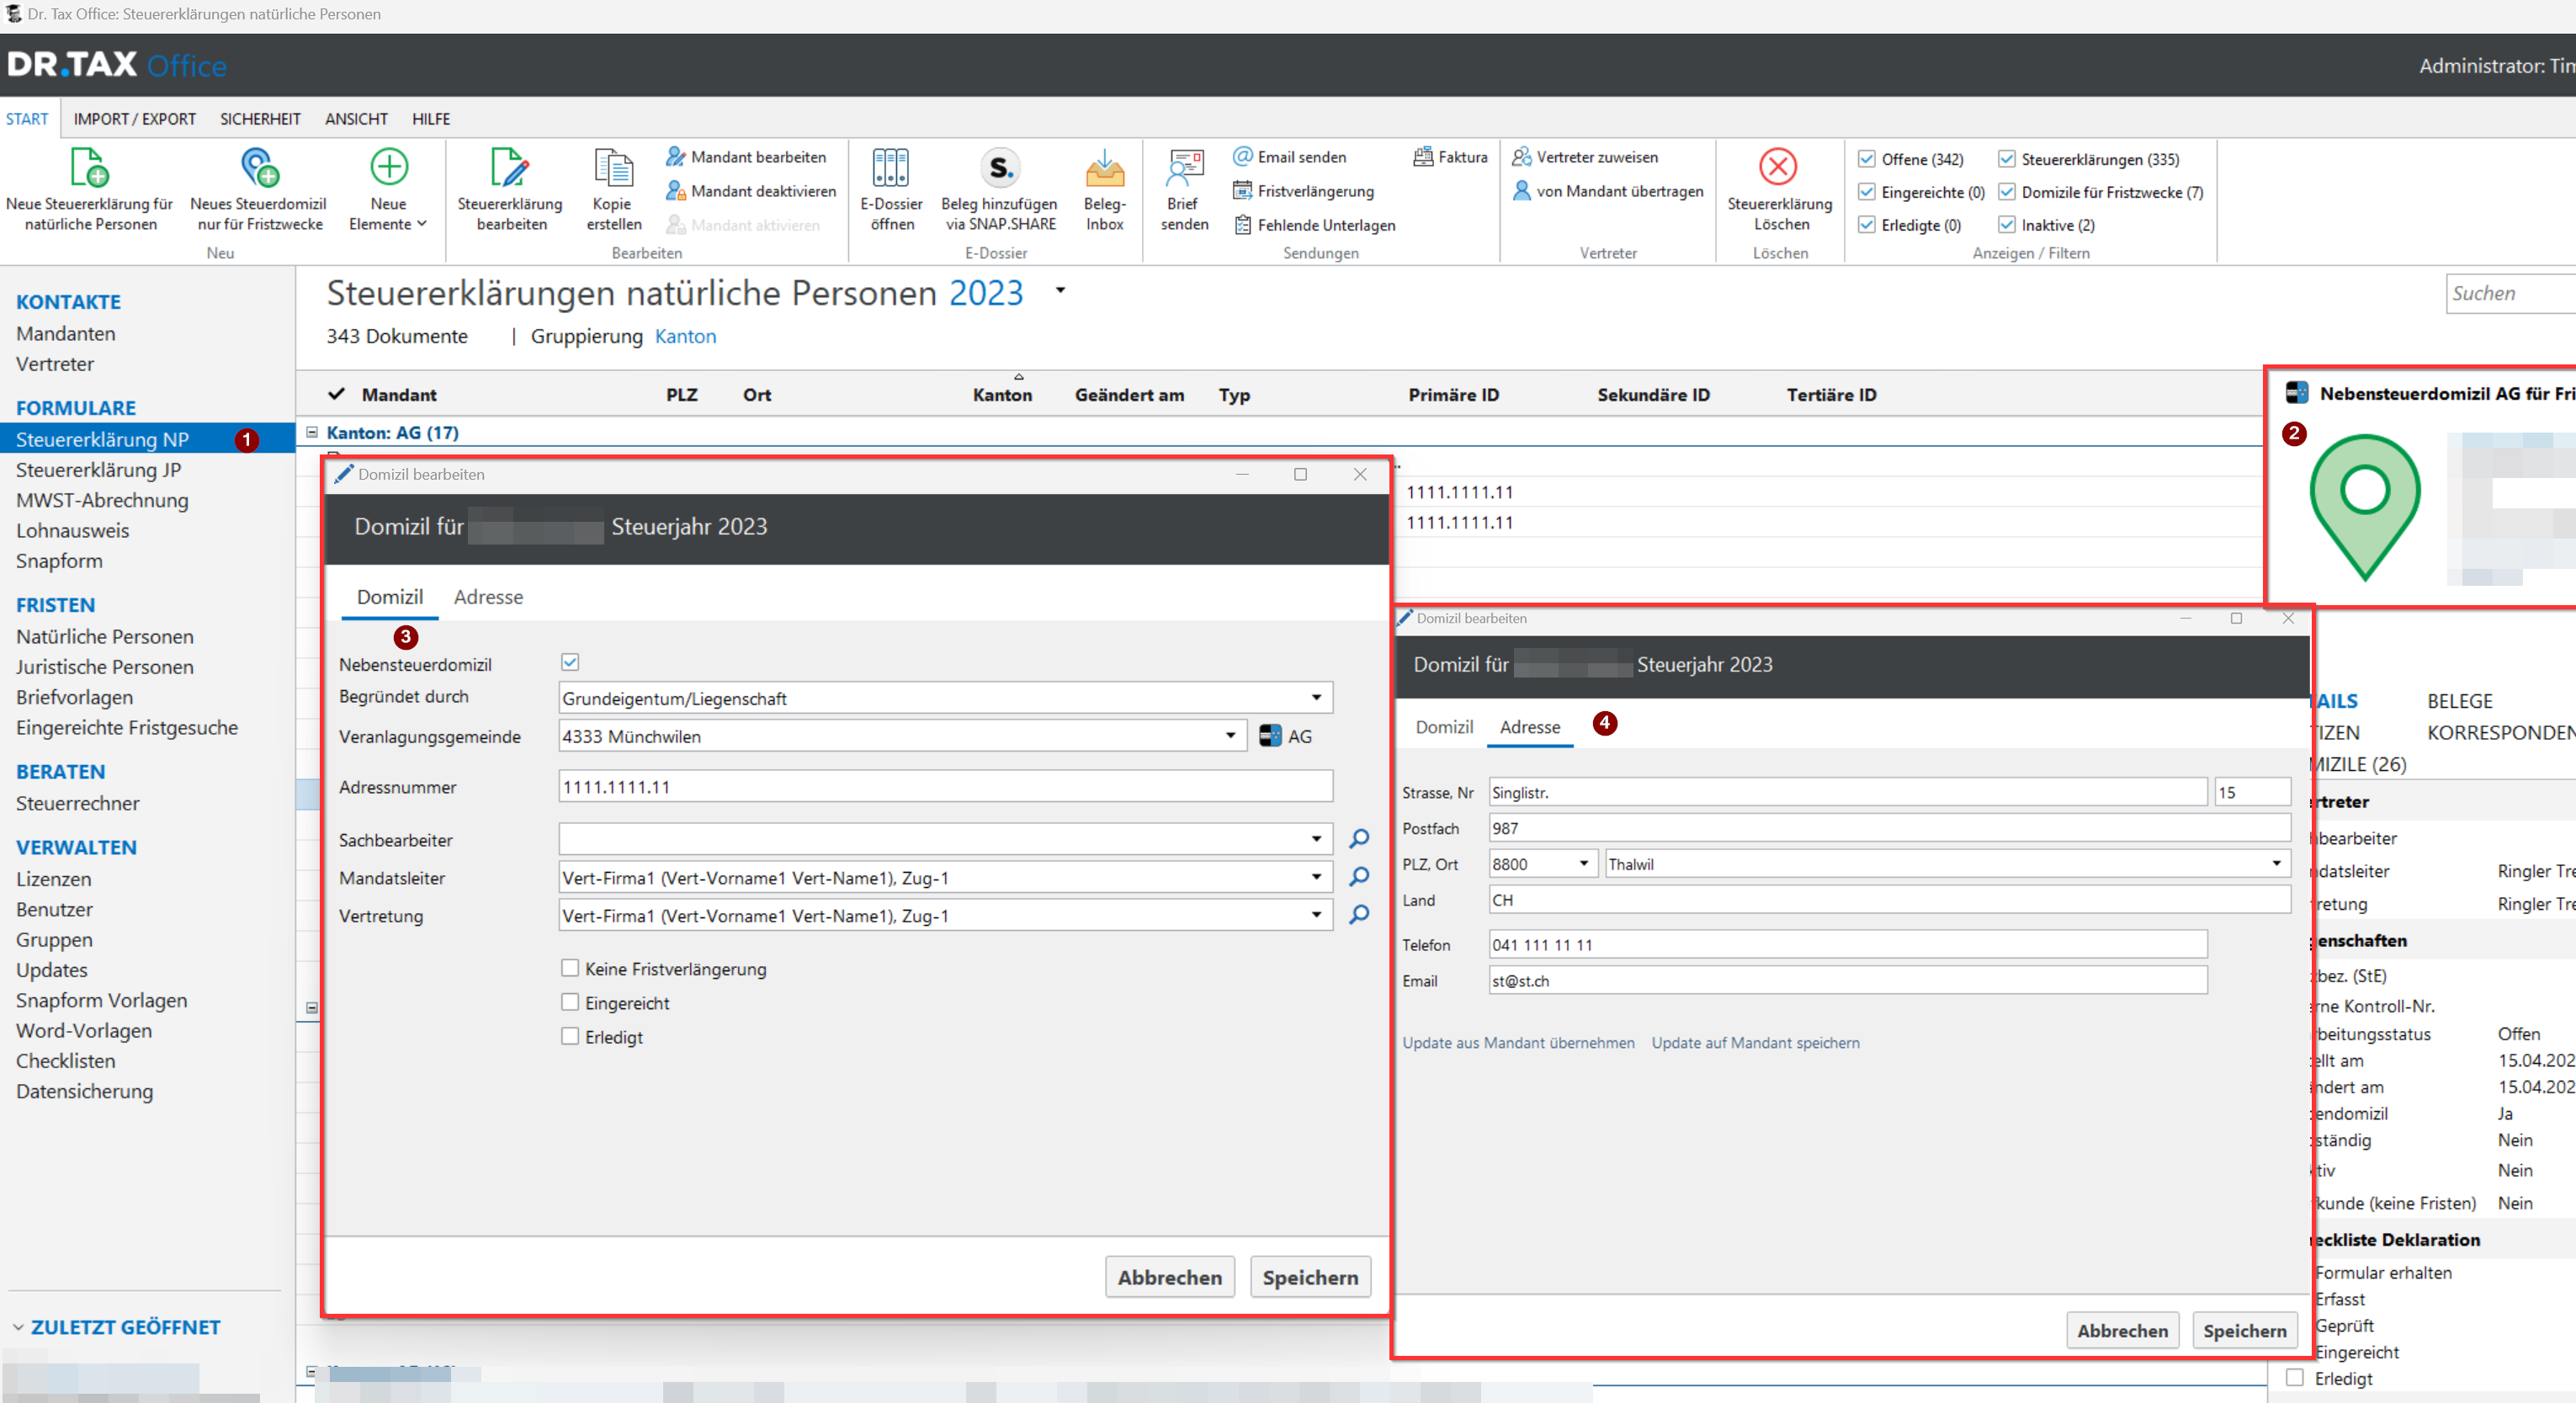Uncheck the Offene (342) filter
This screenshot has width=2576, height=1403.
pyautogui.click(x=1866, y=159)
